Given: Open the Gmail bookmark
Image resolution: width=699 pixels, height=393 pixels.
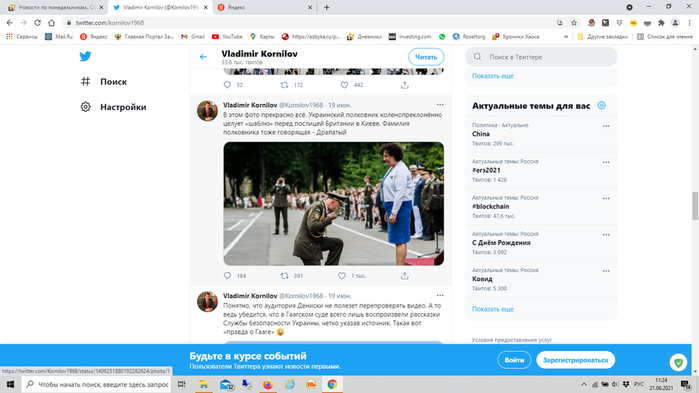Looking at the screenshot, I should point(193,37).
